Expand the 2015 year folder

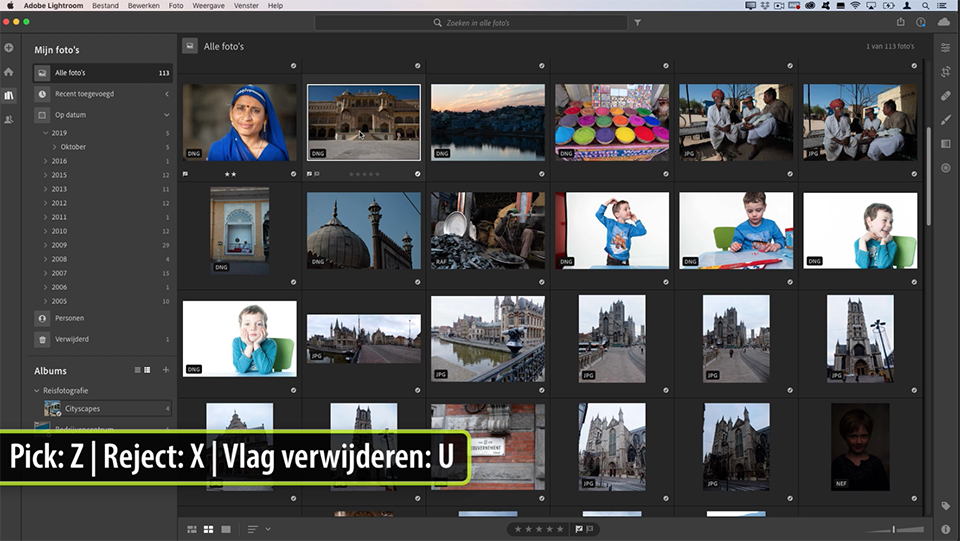coord(45,175)
